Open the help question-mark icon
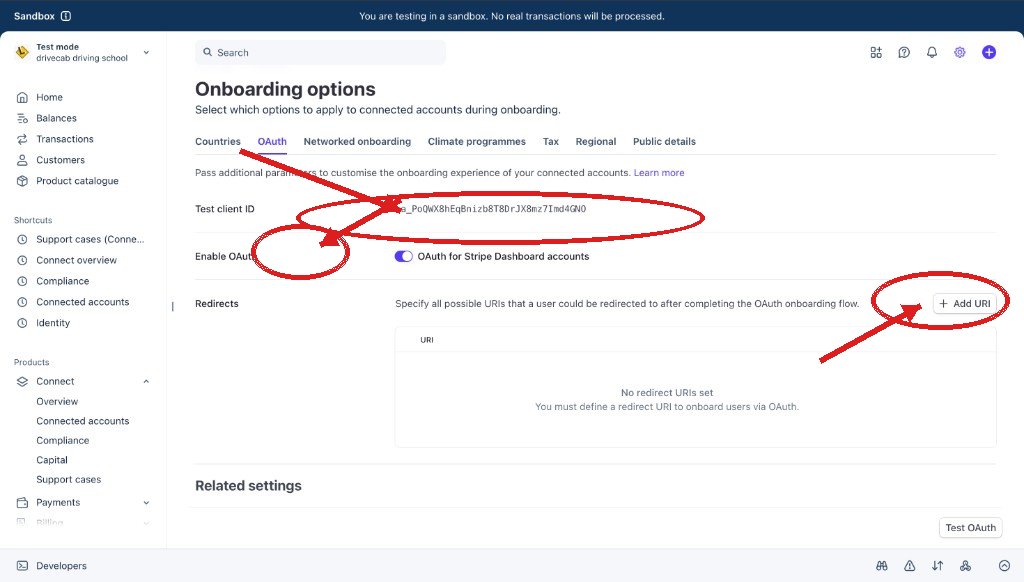 [904, 52]
